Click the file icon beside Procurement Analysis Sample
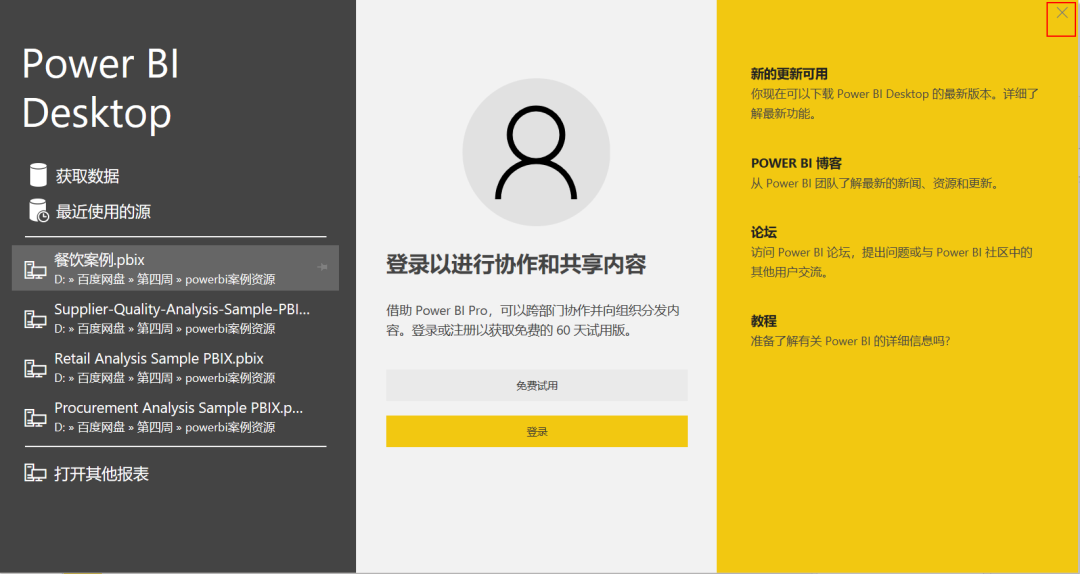Screen dimensions: 1080x574 tap(35, 418)
